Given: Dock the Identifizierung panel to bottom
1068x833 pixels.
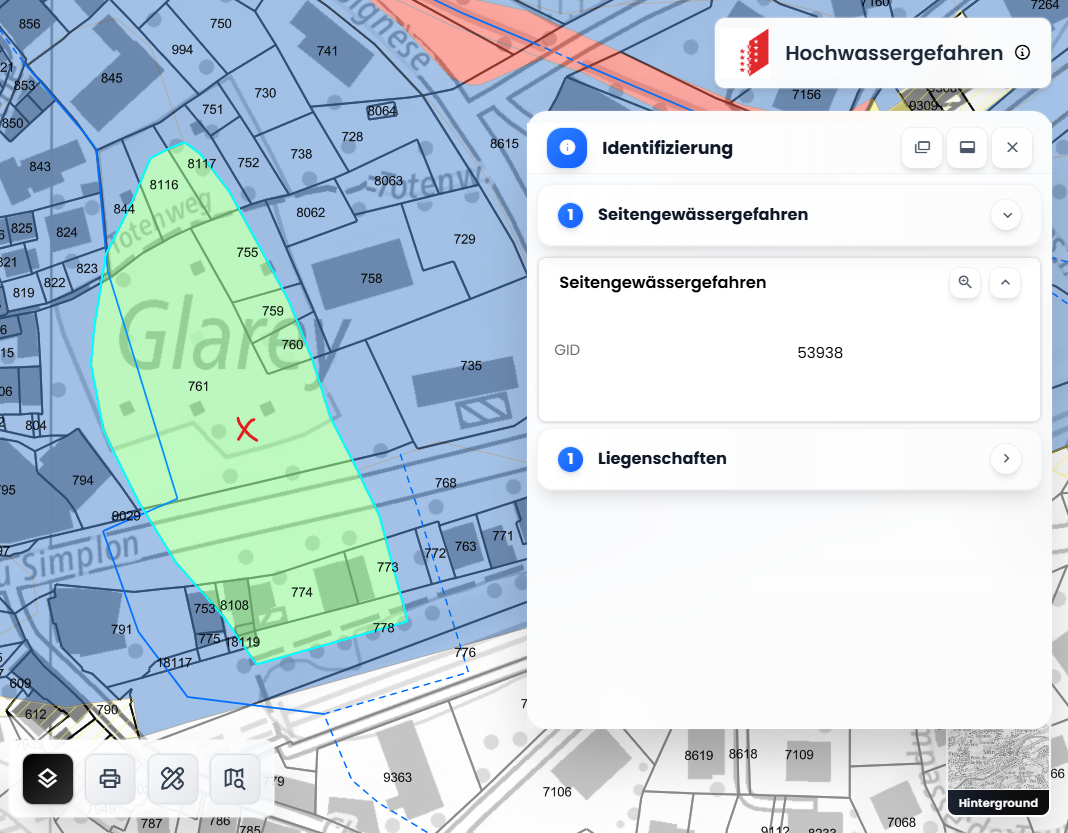Looking at the screenshot, I should (x=967, y=148).
